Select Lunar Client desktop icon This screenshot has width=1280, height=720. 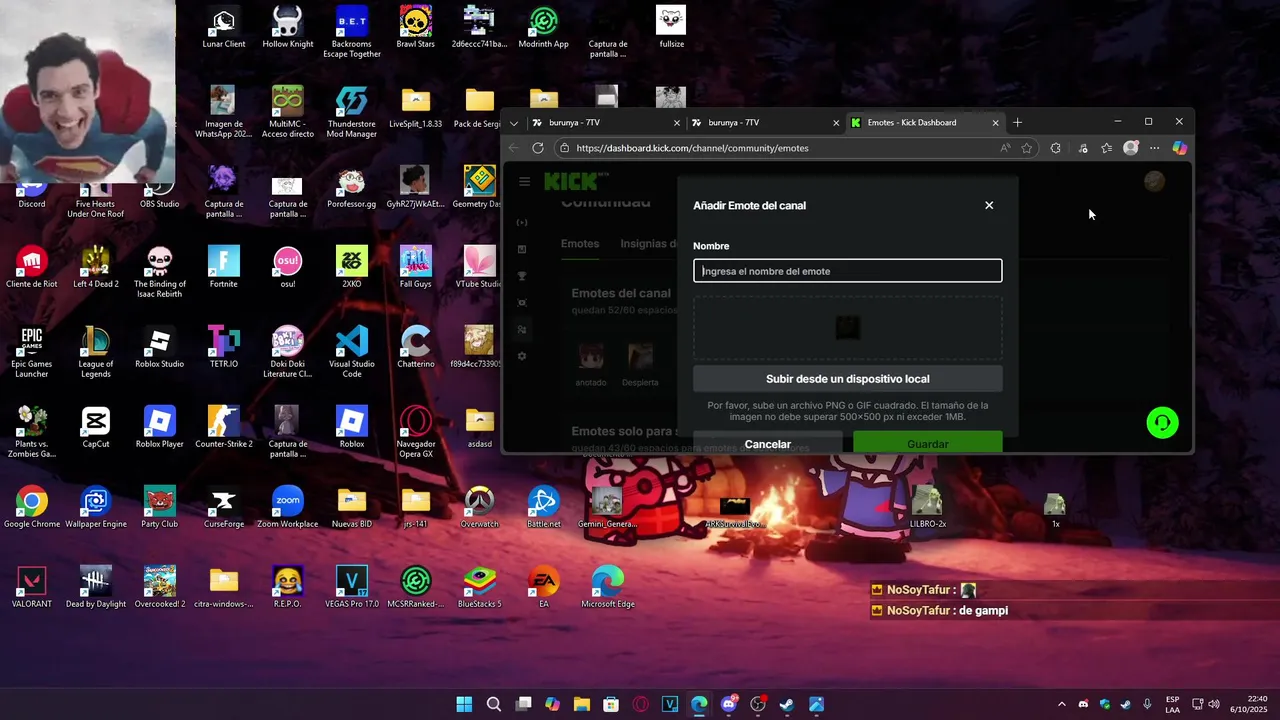click(x=224, y=28)
